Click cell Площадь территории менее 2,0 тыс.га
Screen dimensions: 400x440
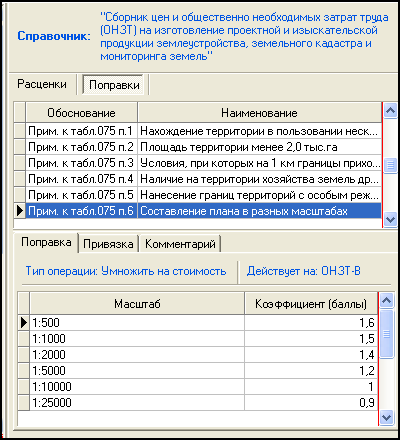coord(259,147)
